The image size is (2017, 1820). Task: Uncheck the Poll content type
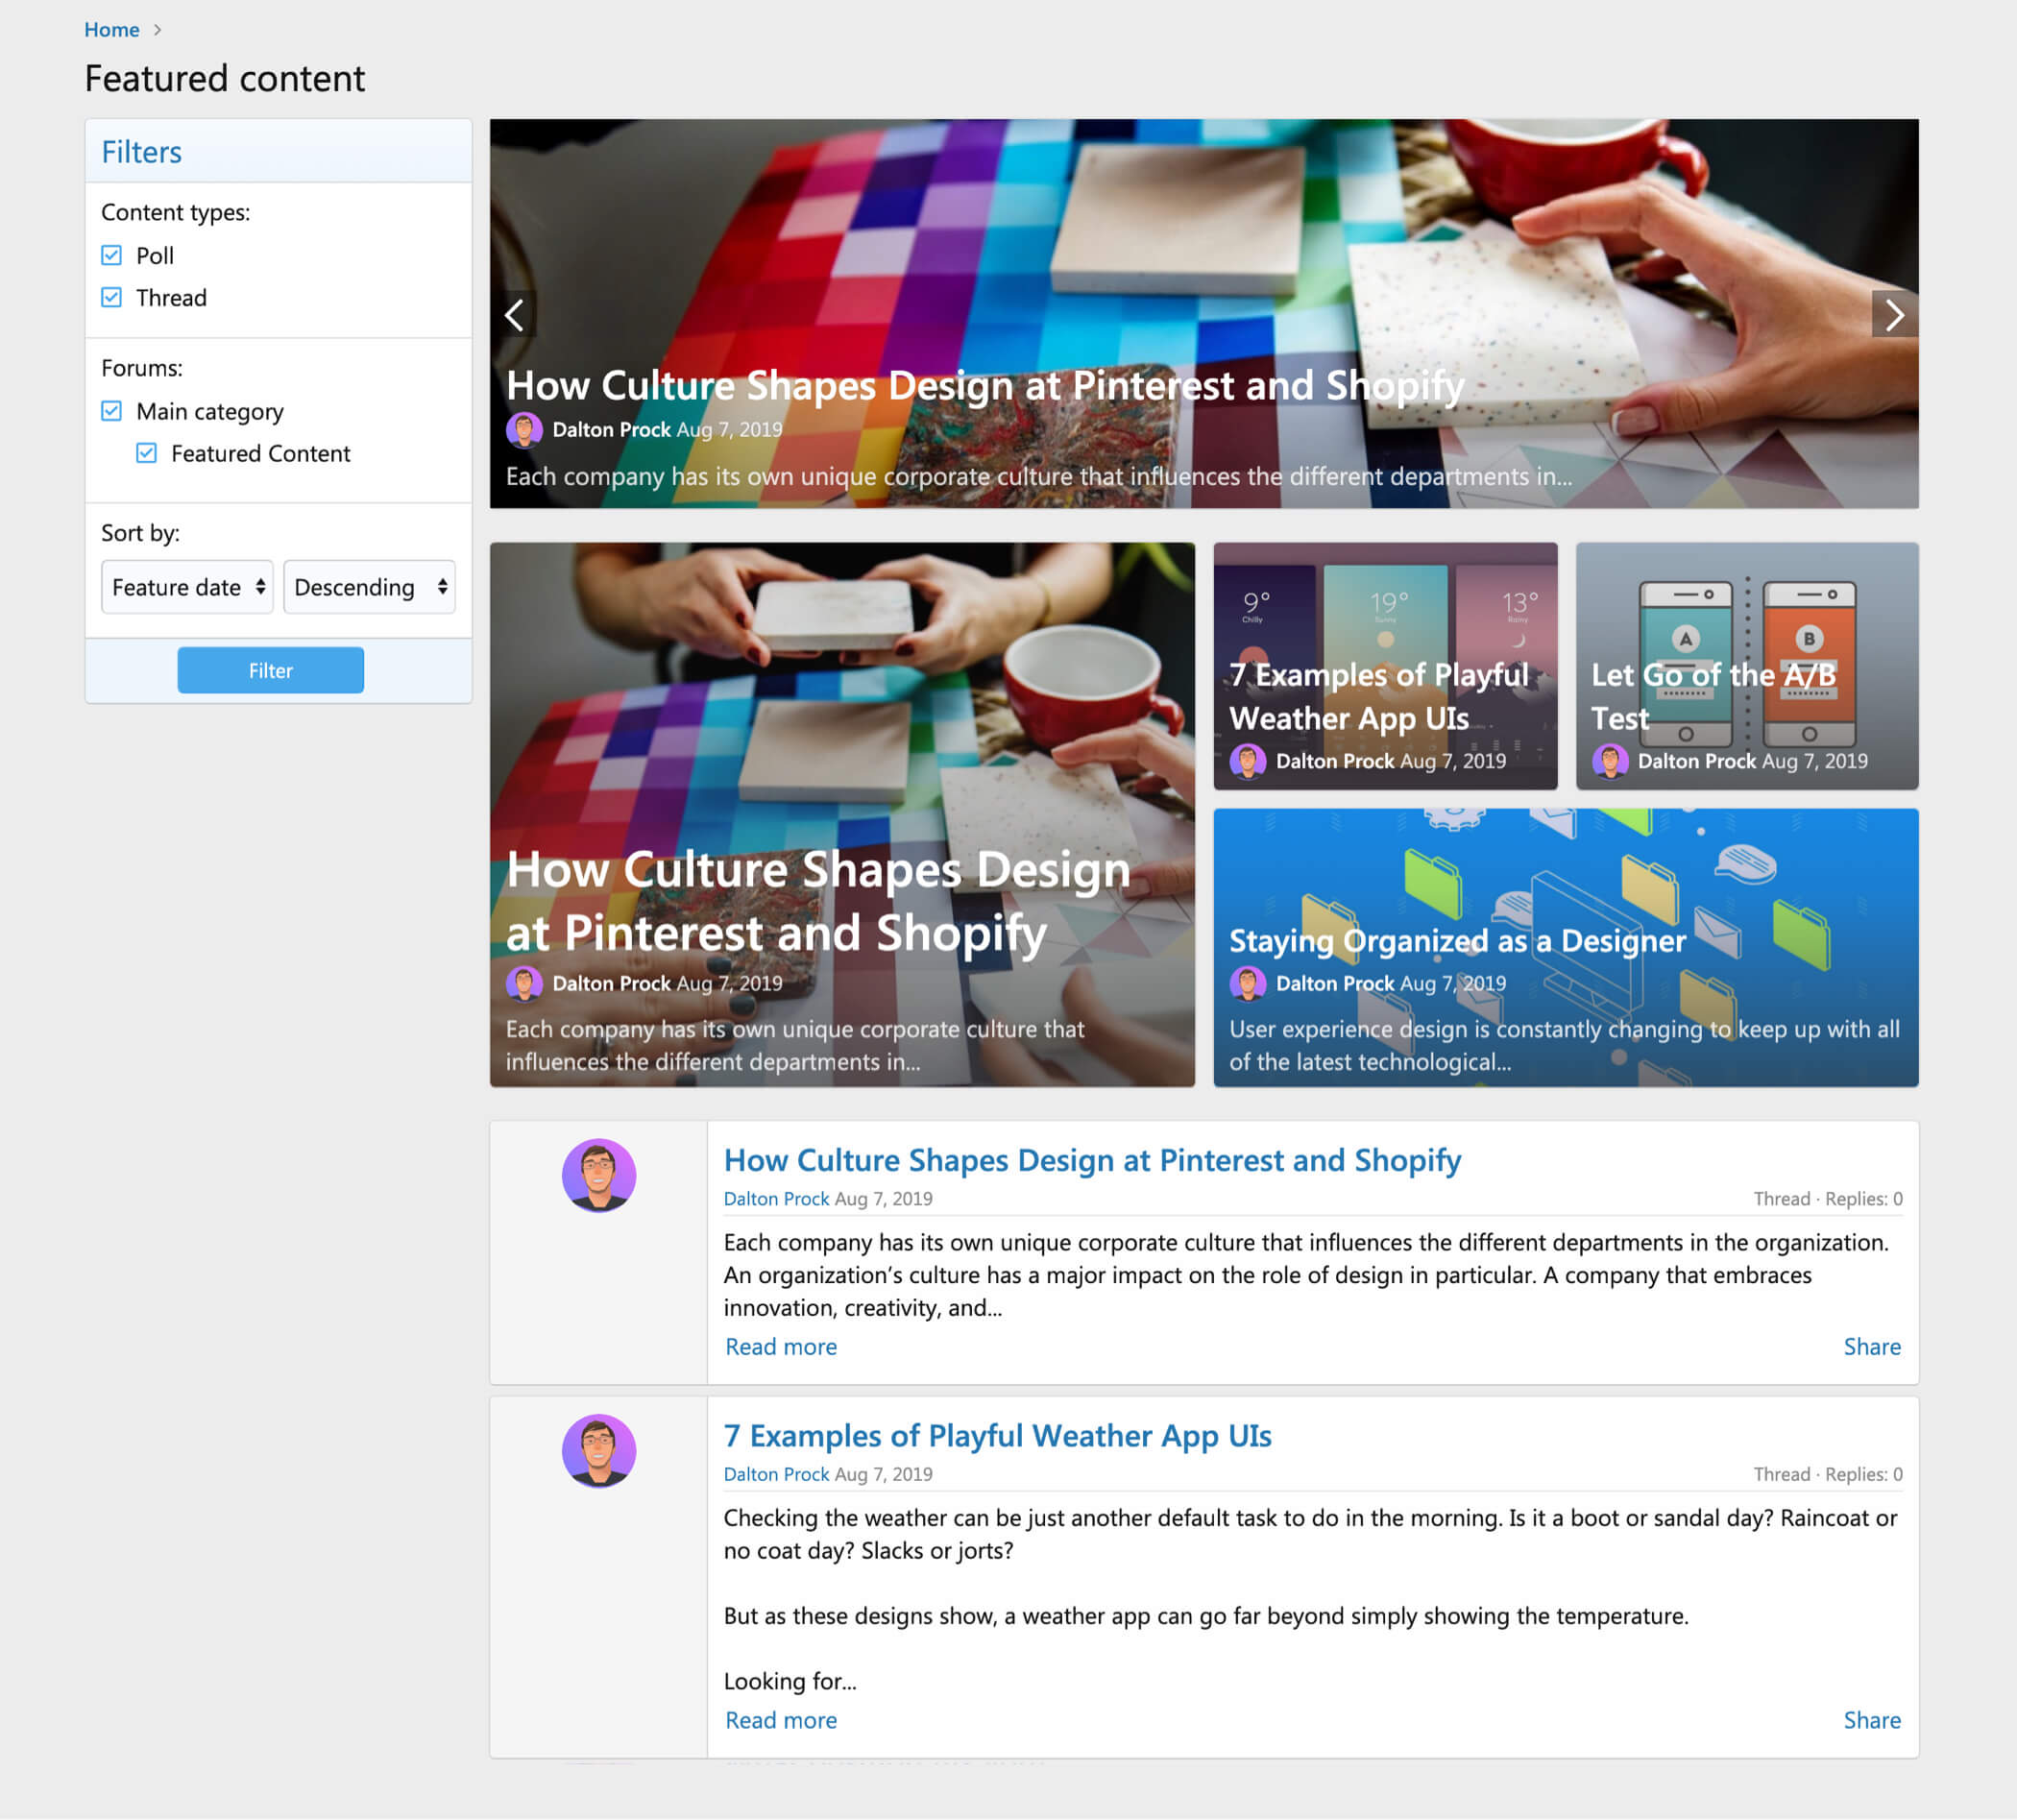[x=112, y=256]
